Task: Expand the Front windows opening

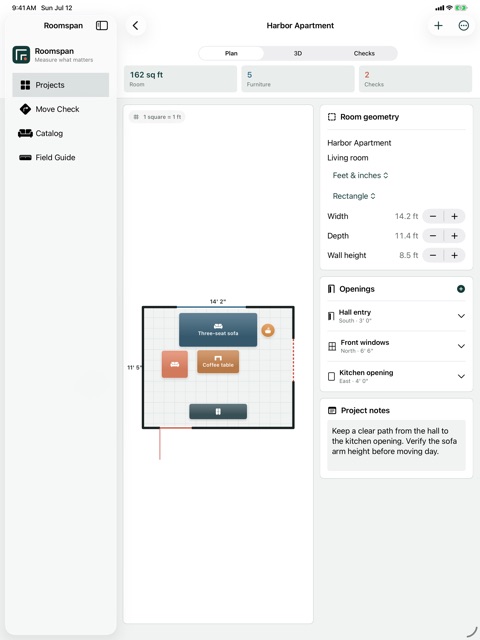Action: tap(461, 346)
